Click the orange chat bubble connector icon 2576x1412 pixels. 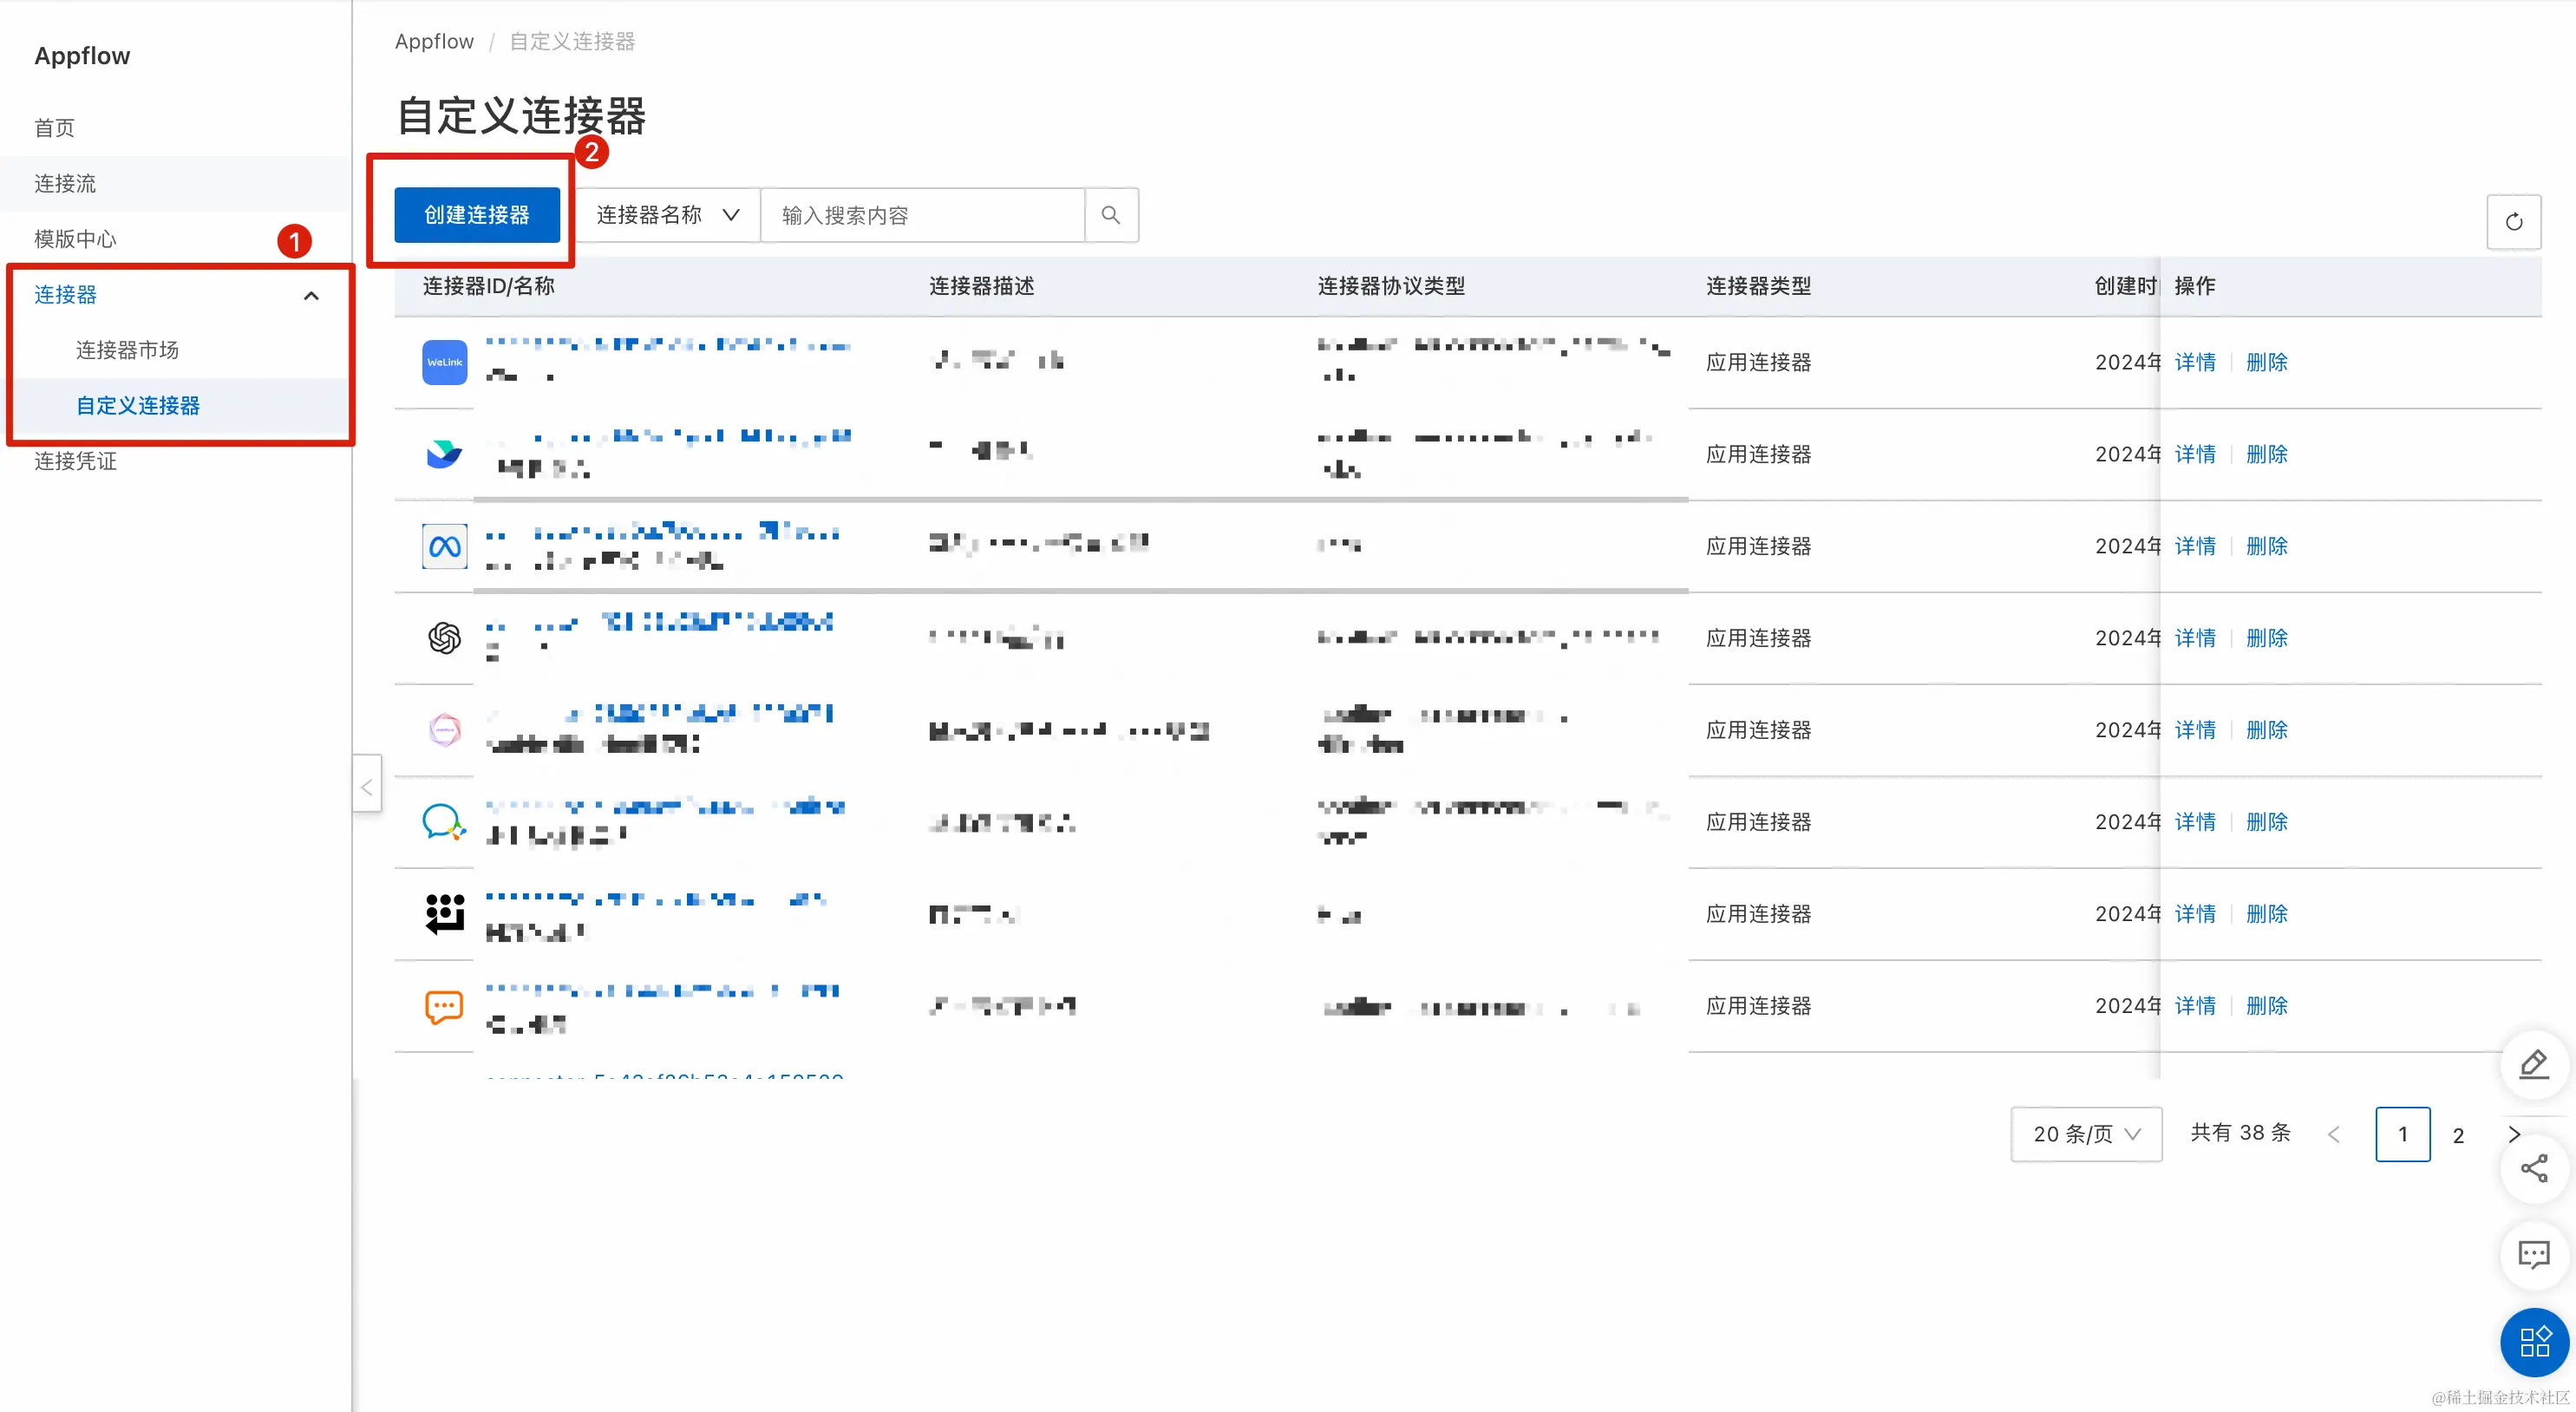coord(444,1006)
